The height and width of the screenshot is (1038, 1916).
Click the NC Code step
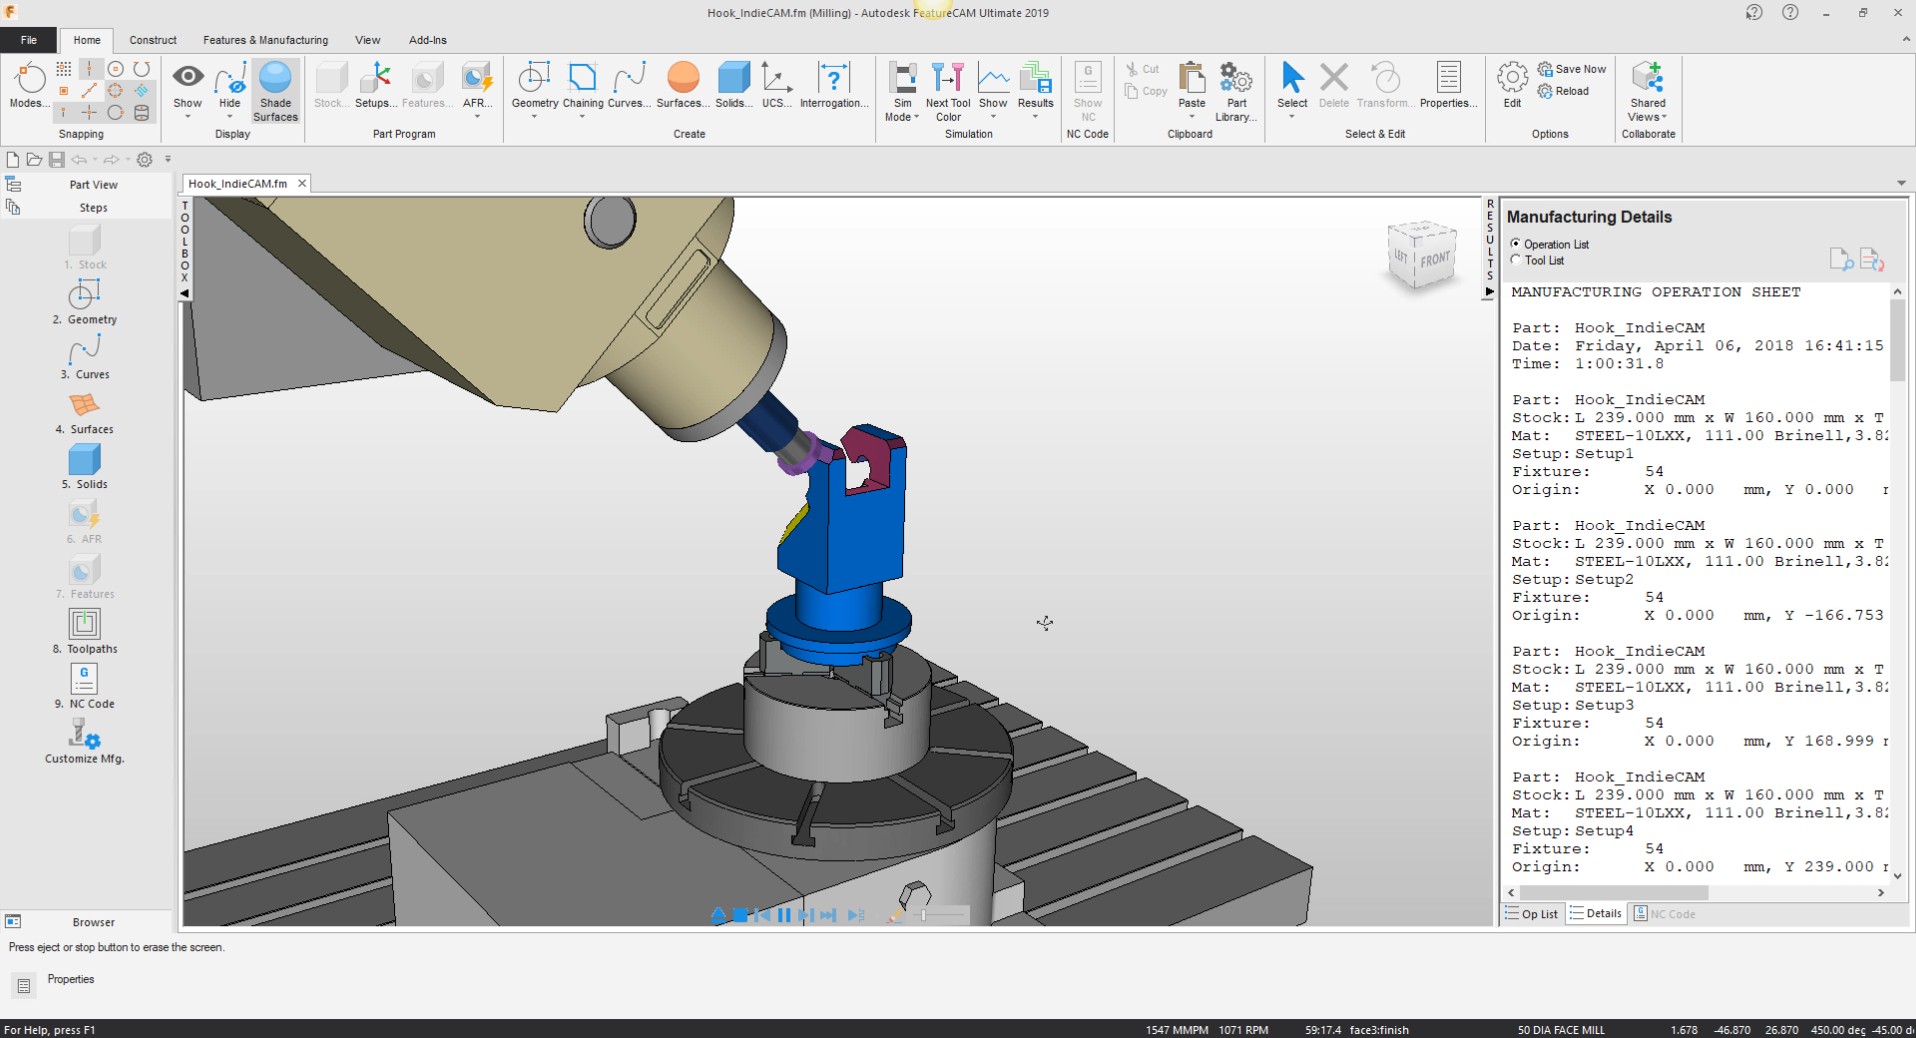pos(85,686)
